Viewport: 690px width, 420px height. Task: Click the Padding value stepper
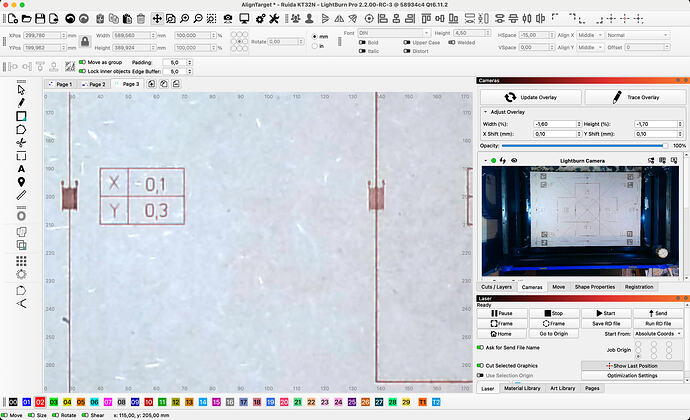(x=190, y=63)
